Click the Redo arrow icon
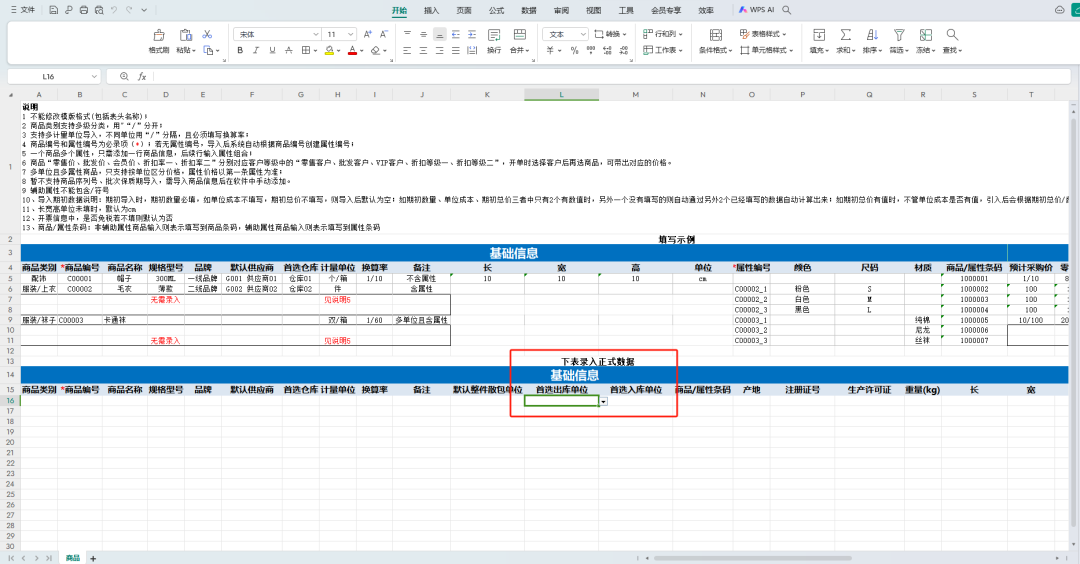Screen dimensions: 1080x564 click(x=129, y=10)
